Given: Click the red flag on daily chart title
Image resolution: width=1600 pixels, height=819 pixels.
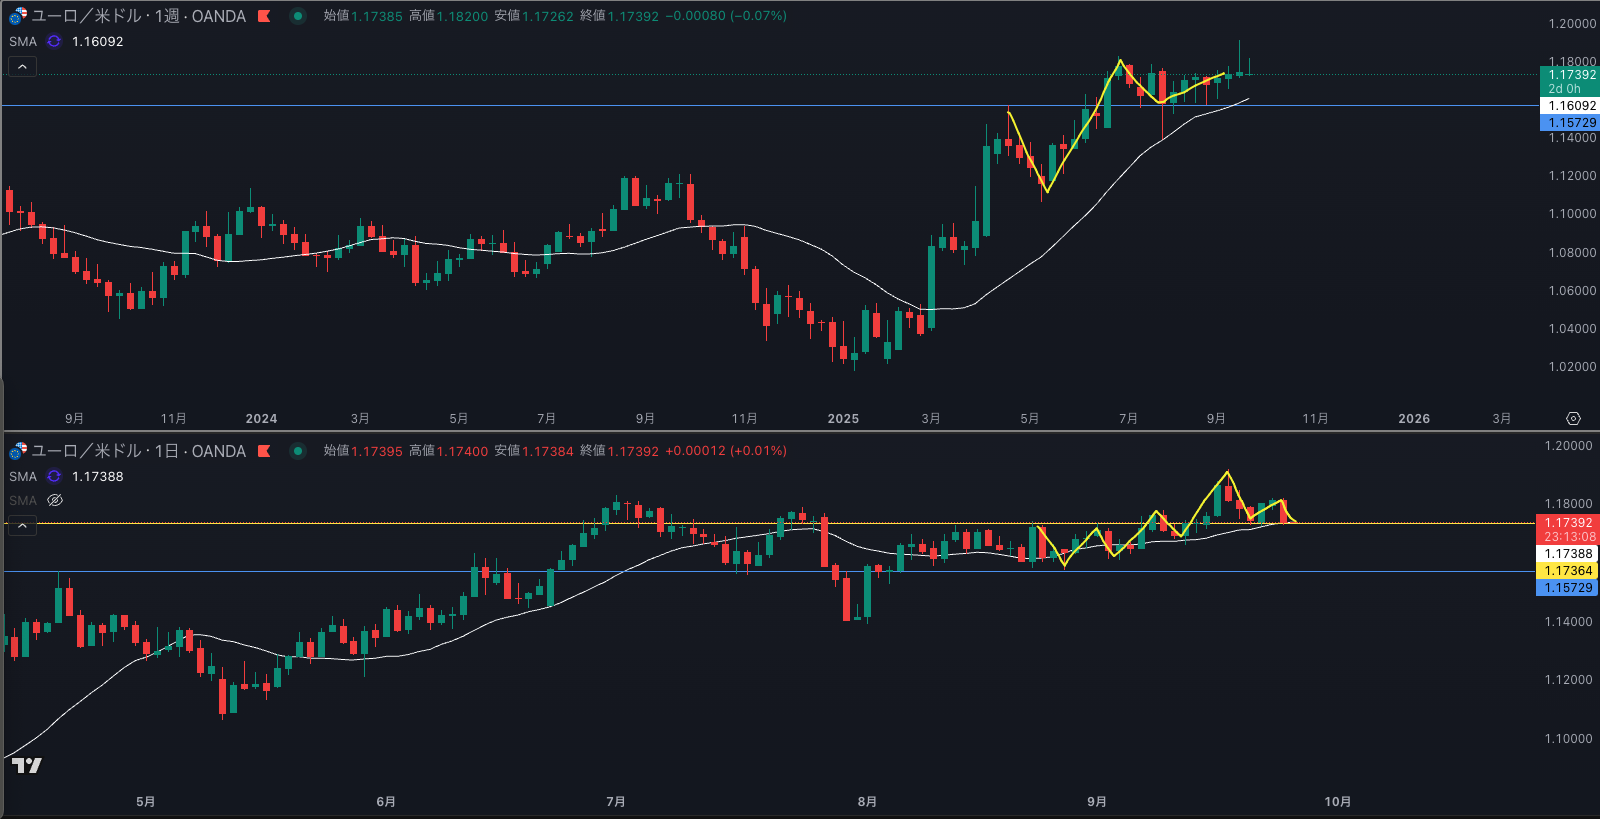Looking at the screenshot, I should coord(264,451).
